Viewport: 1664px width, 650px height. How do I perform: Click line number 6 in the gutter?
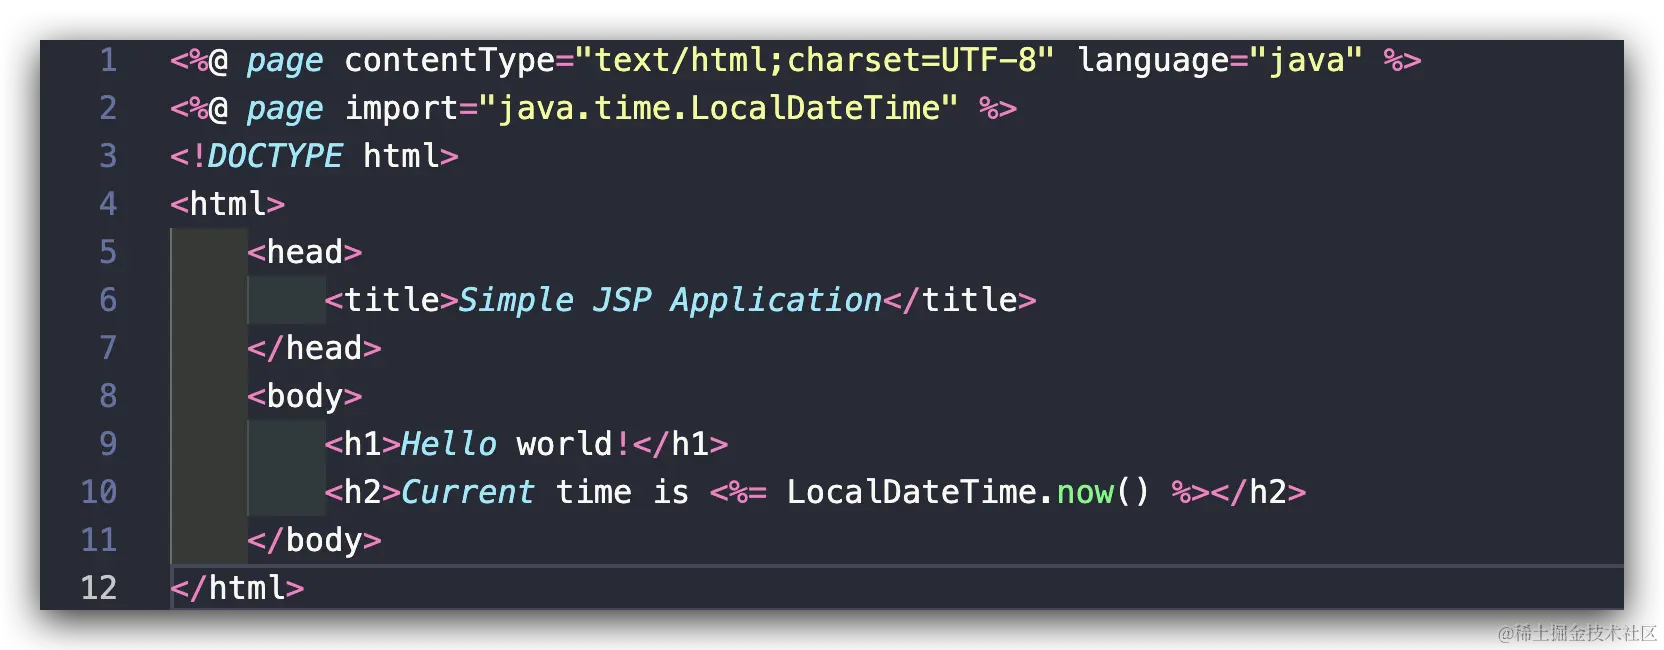point(108,300)
